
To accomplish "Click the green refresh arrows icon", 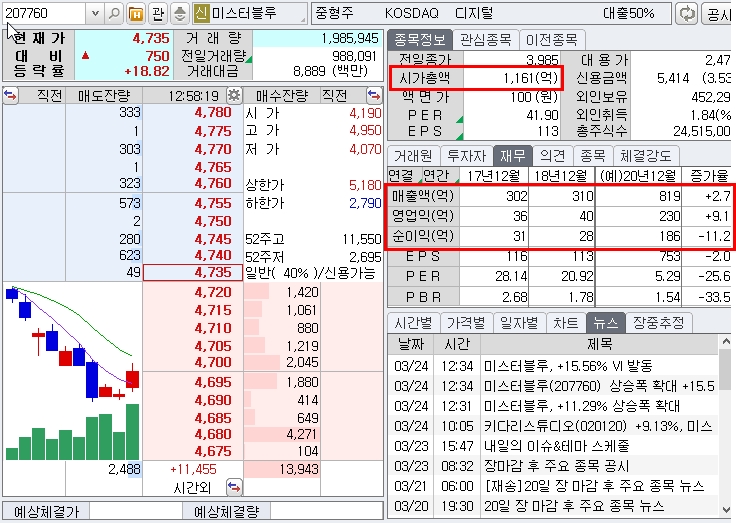I will (687, 14).
